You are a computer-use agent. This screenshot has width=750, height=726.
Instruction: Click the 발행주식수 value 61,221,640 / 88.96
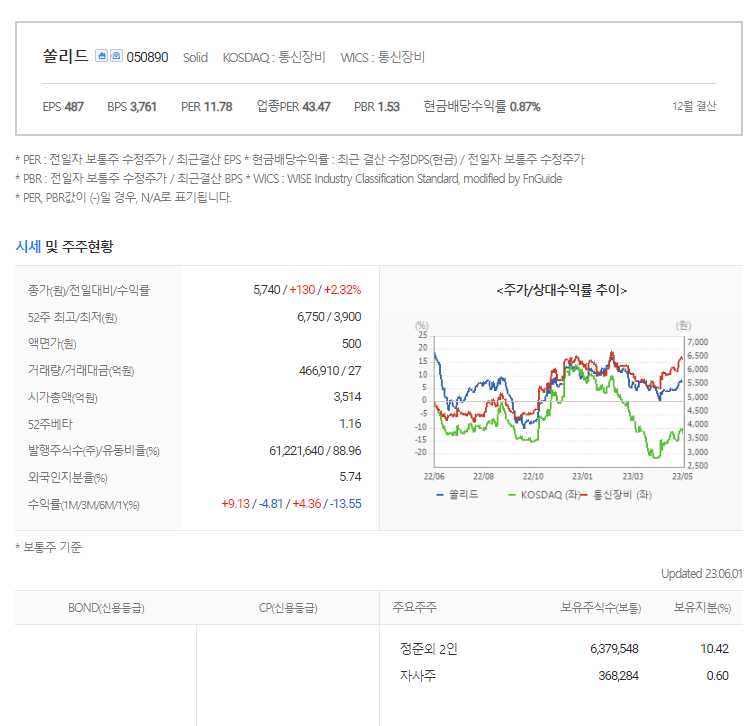[315, 451]
